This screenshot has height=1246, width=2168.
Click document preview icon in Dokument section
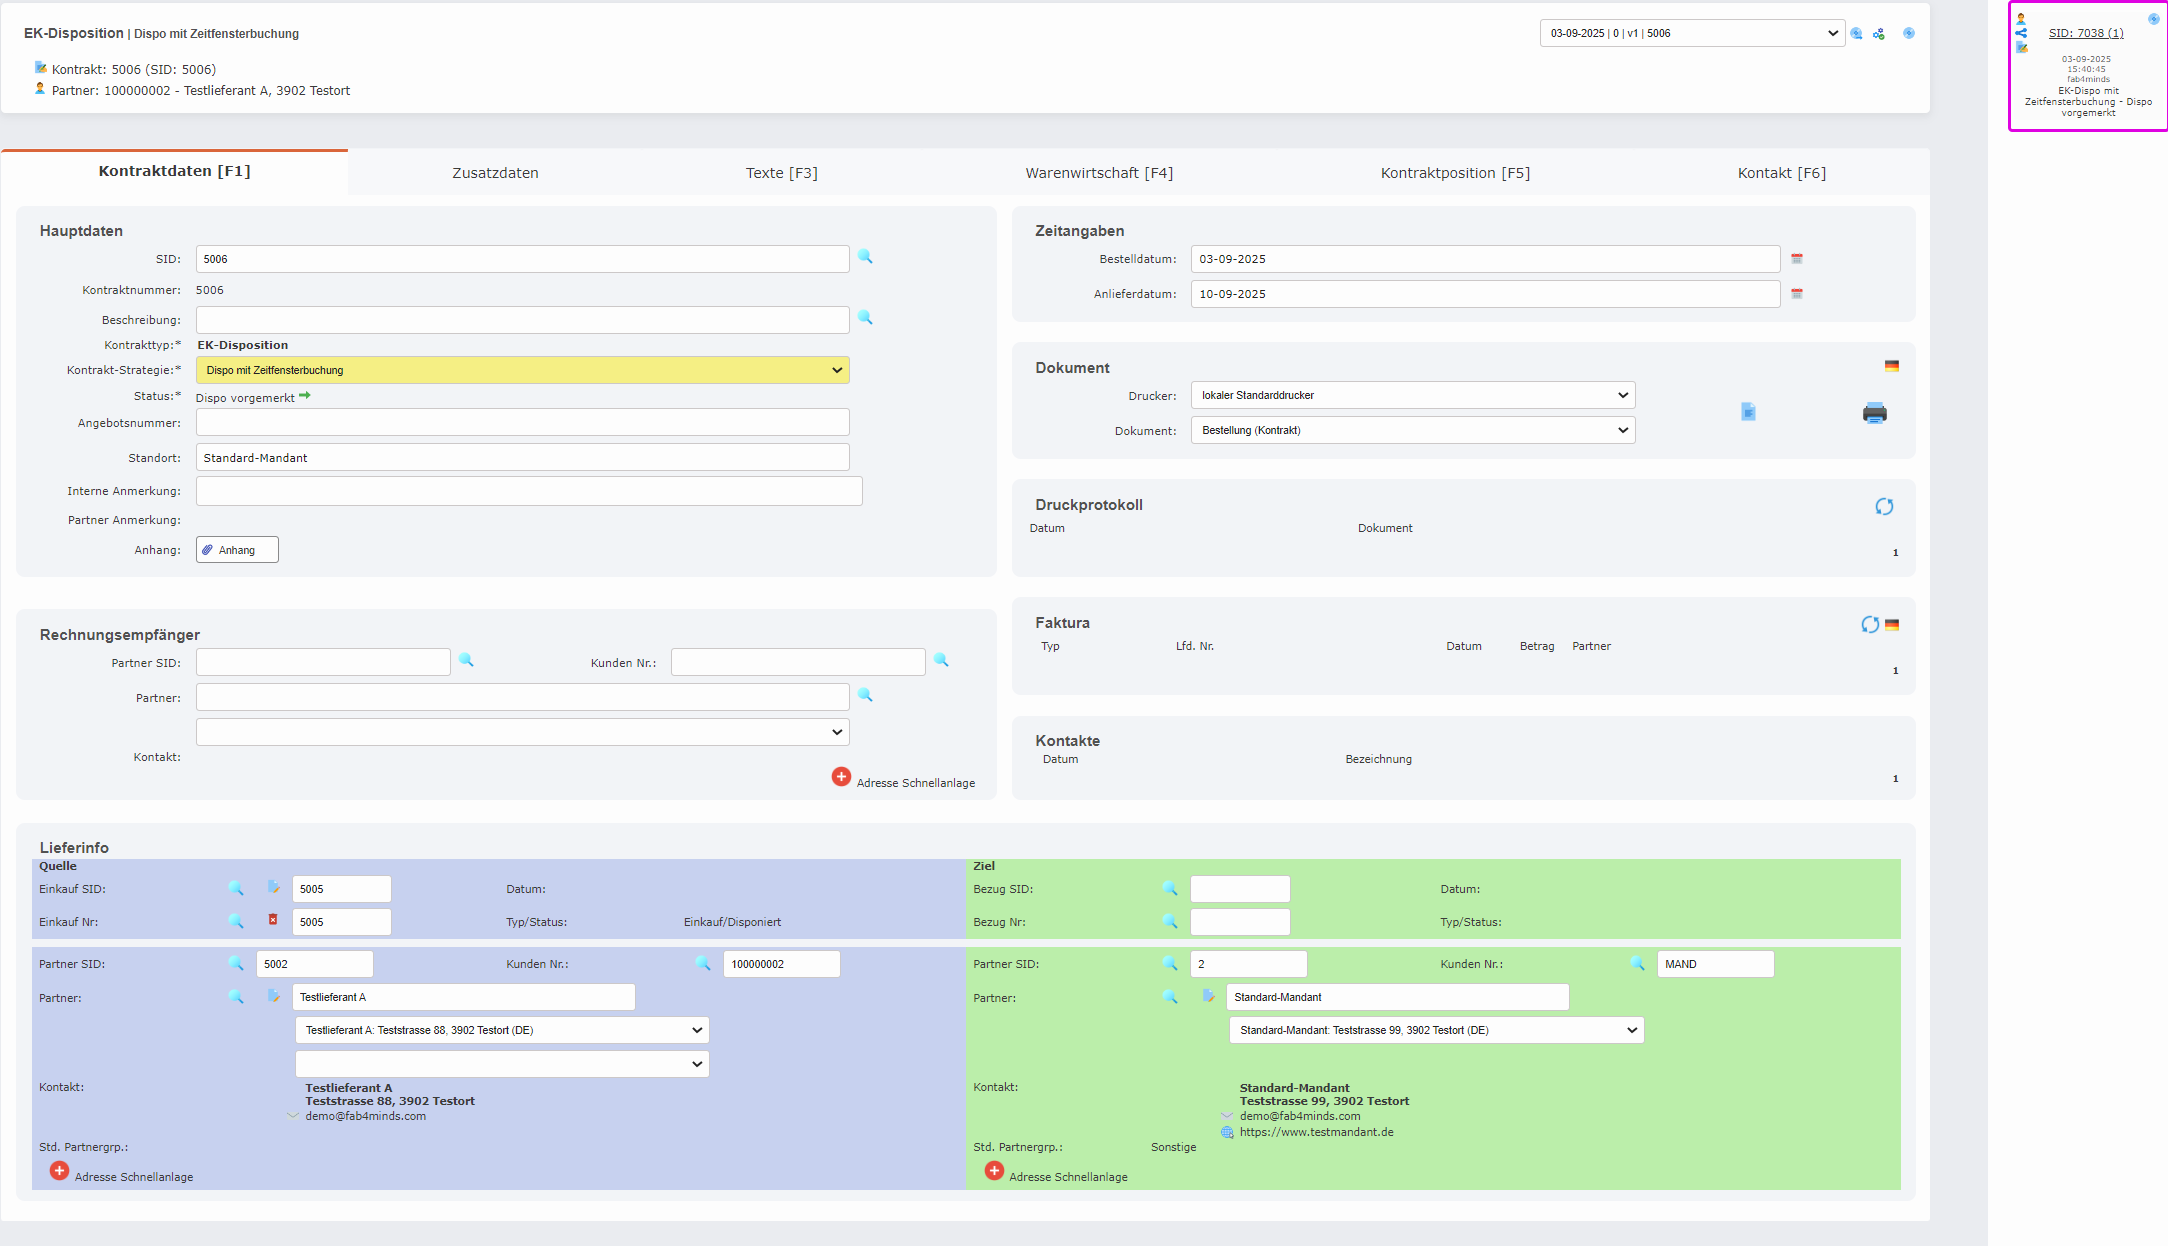point(1748,412)
